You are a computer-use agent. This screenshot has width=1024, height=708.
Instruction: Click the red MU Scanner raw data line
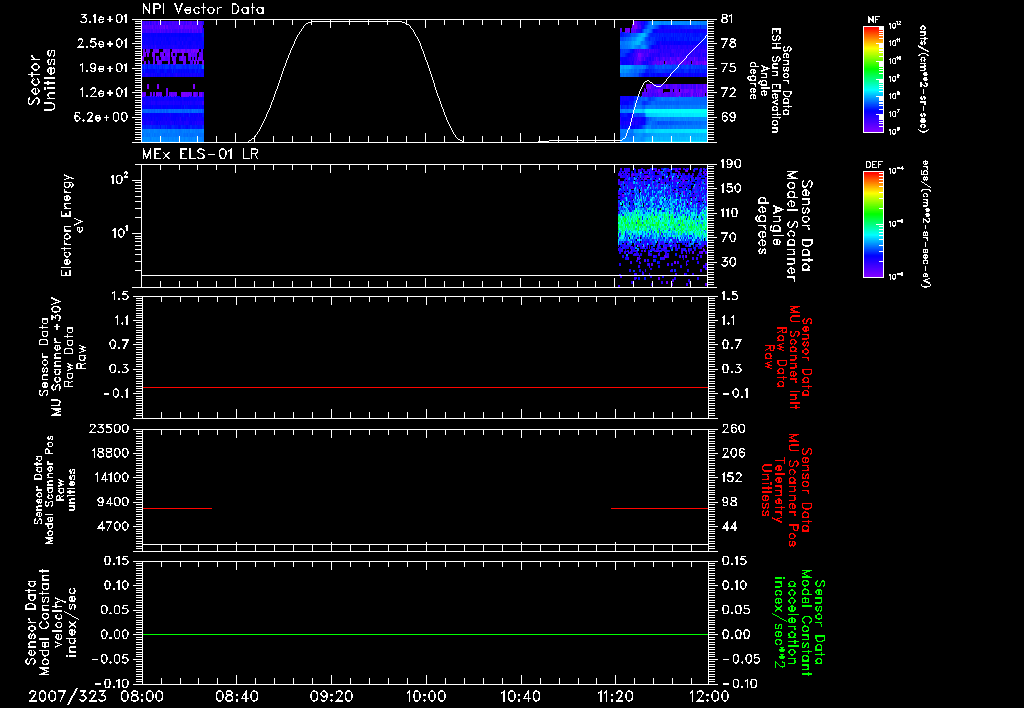424,387
